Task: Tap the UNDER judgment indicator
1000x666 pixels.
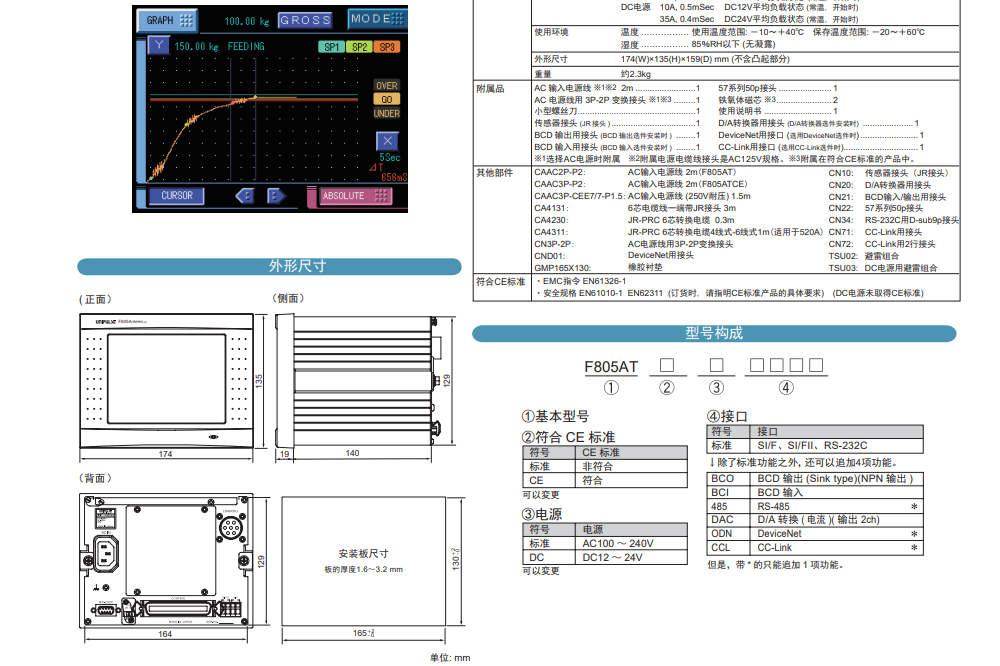Action: click(386, 114)
